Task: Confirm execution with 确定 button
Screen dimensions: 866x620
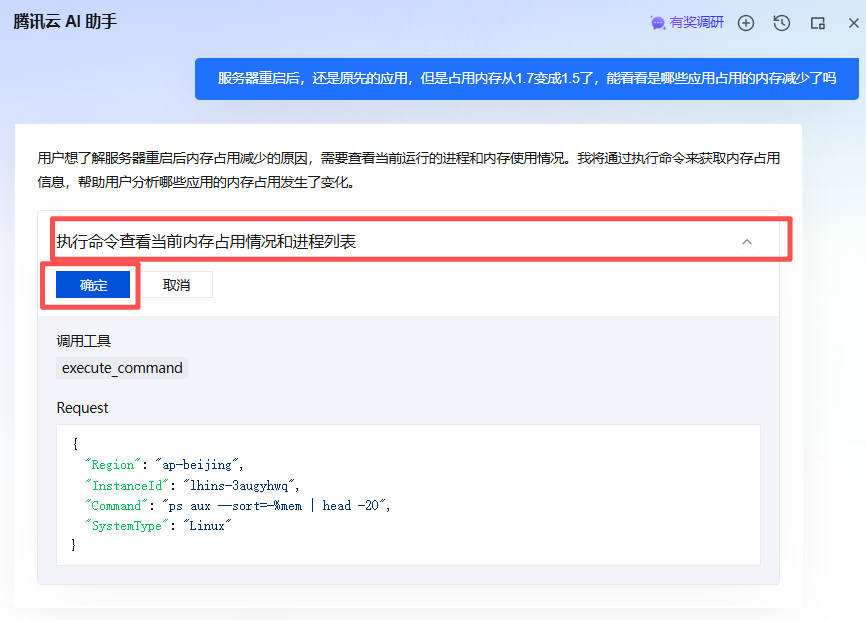Action: (94, 285)
